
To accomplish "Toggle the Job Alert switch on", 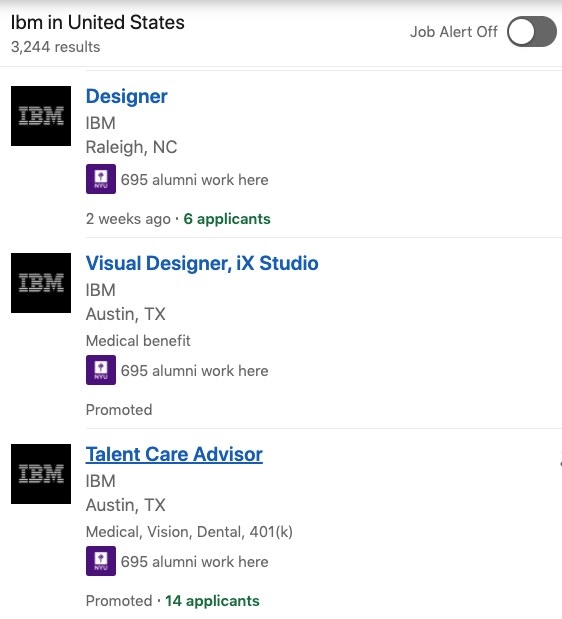I will point(532,32).
